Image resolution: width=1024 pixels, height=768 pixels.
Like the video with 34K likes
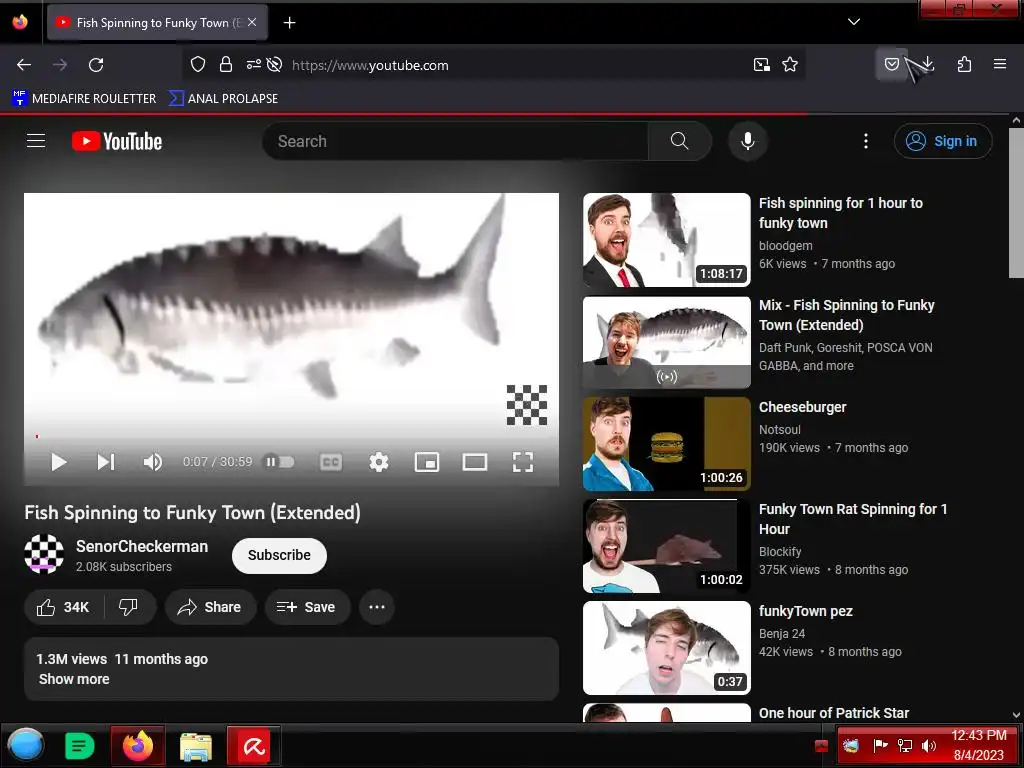63,607
